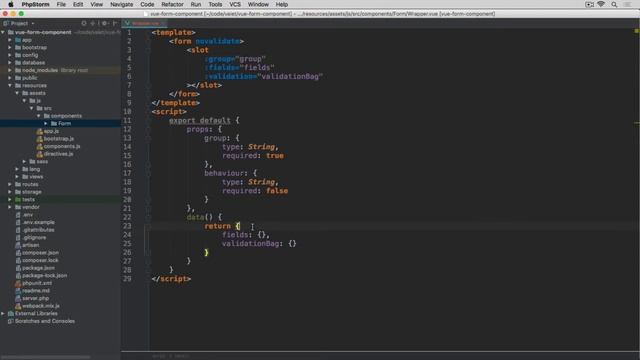Expand External Libraries node

click(3, 313)
